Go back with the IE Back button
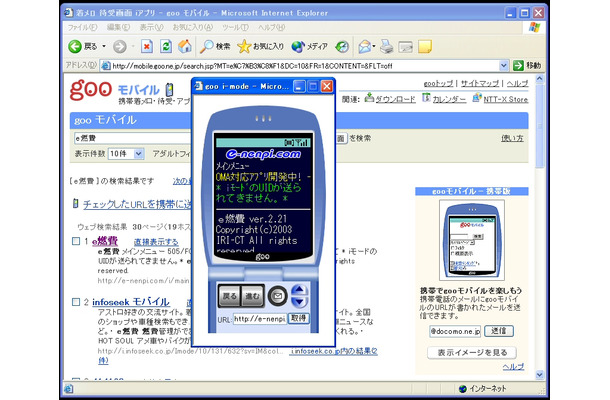610x400 pixels. (x=82, y=47)
